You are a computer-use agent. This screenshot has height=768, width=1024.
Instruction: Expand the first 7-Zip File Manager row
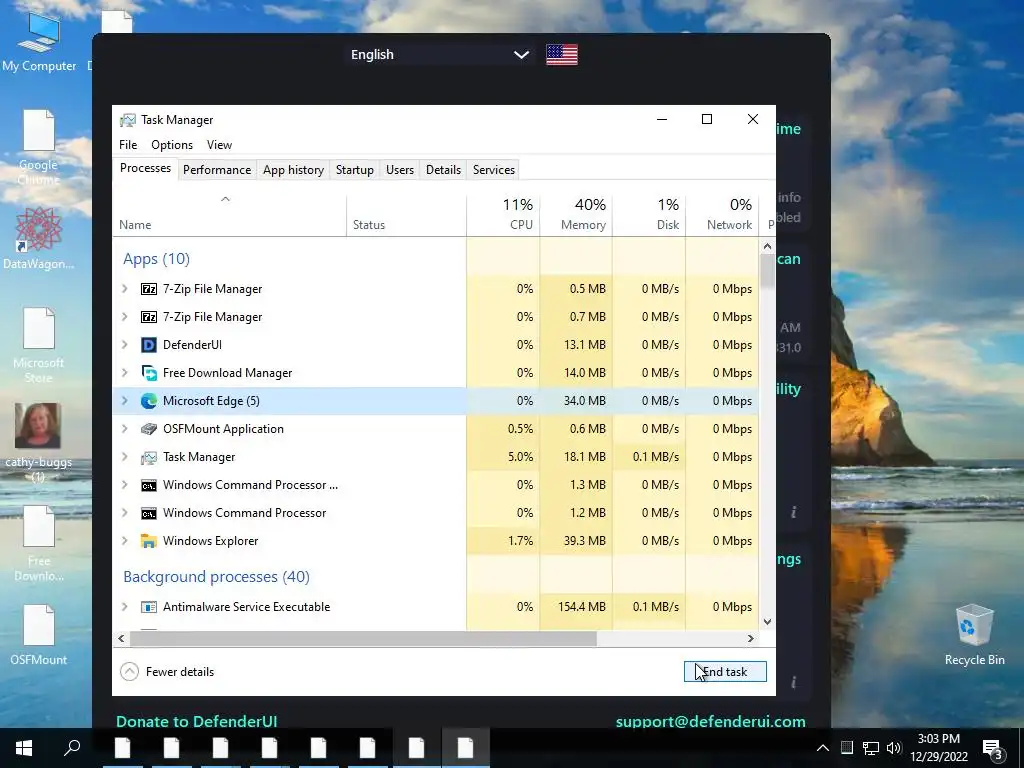pos(125,289)
